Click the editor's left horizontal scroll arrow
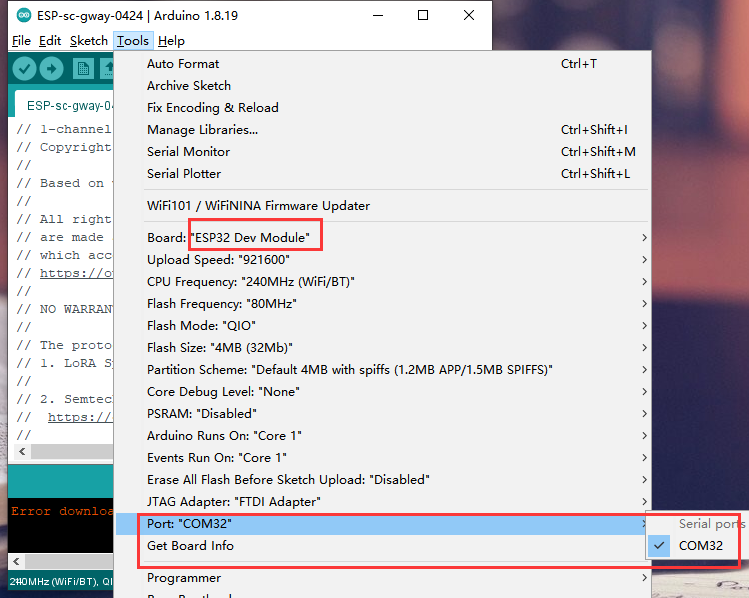The width and height of the screenshot is (749, 598). tap(22, 451)
